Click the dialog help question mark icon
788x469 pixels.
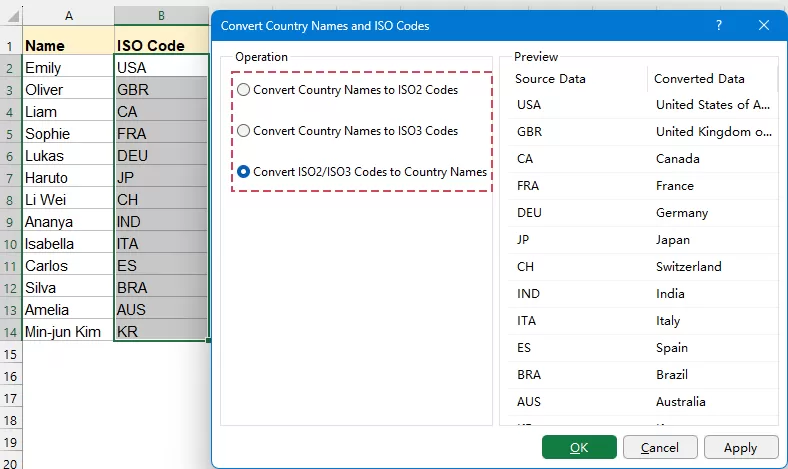pyautogui.click(x=719, y=25)
